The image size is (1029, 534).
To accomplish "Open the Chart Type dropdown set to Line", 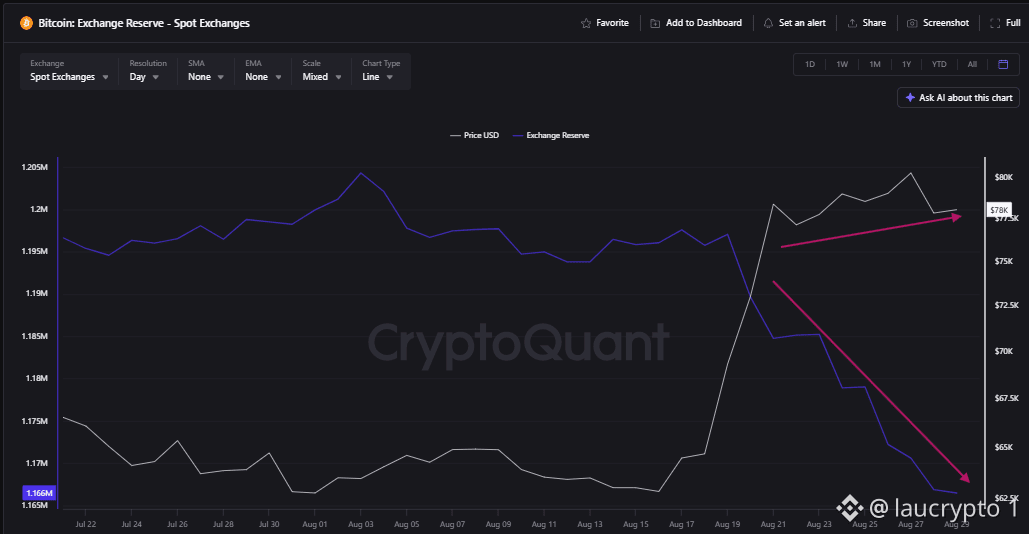I will pyautogui.click(x=381, y=71).
